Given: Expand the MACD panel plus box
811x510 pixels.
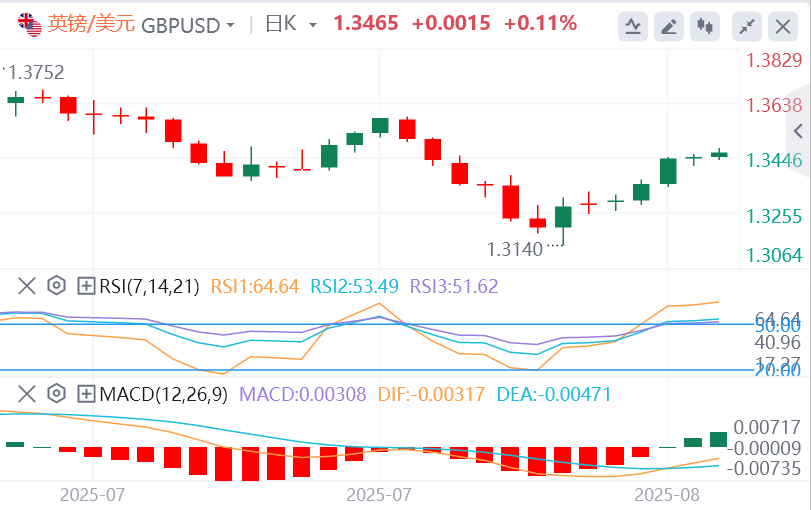Looking at the screenshot, I should click(86, 394).
